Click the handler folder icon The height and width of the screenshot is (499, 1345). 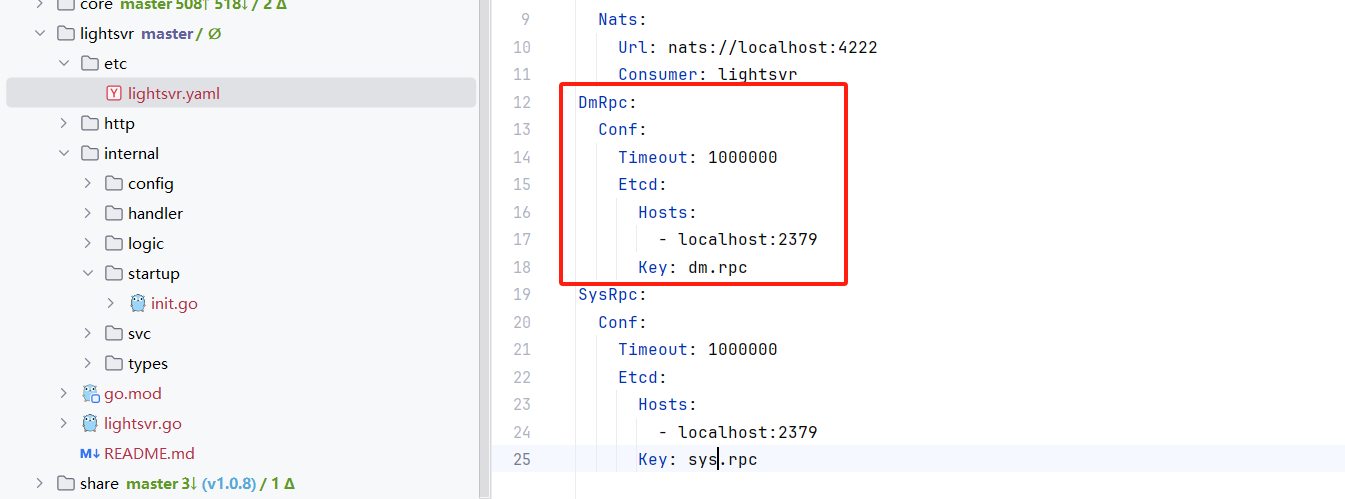click(x=114, y=214)
